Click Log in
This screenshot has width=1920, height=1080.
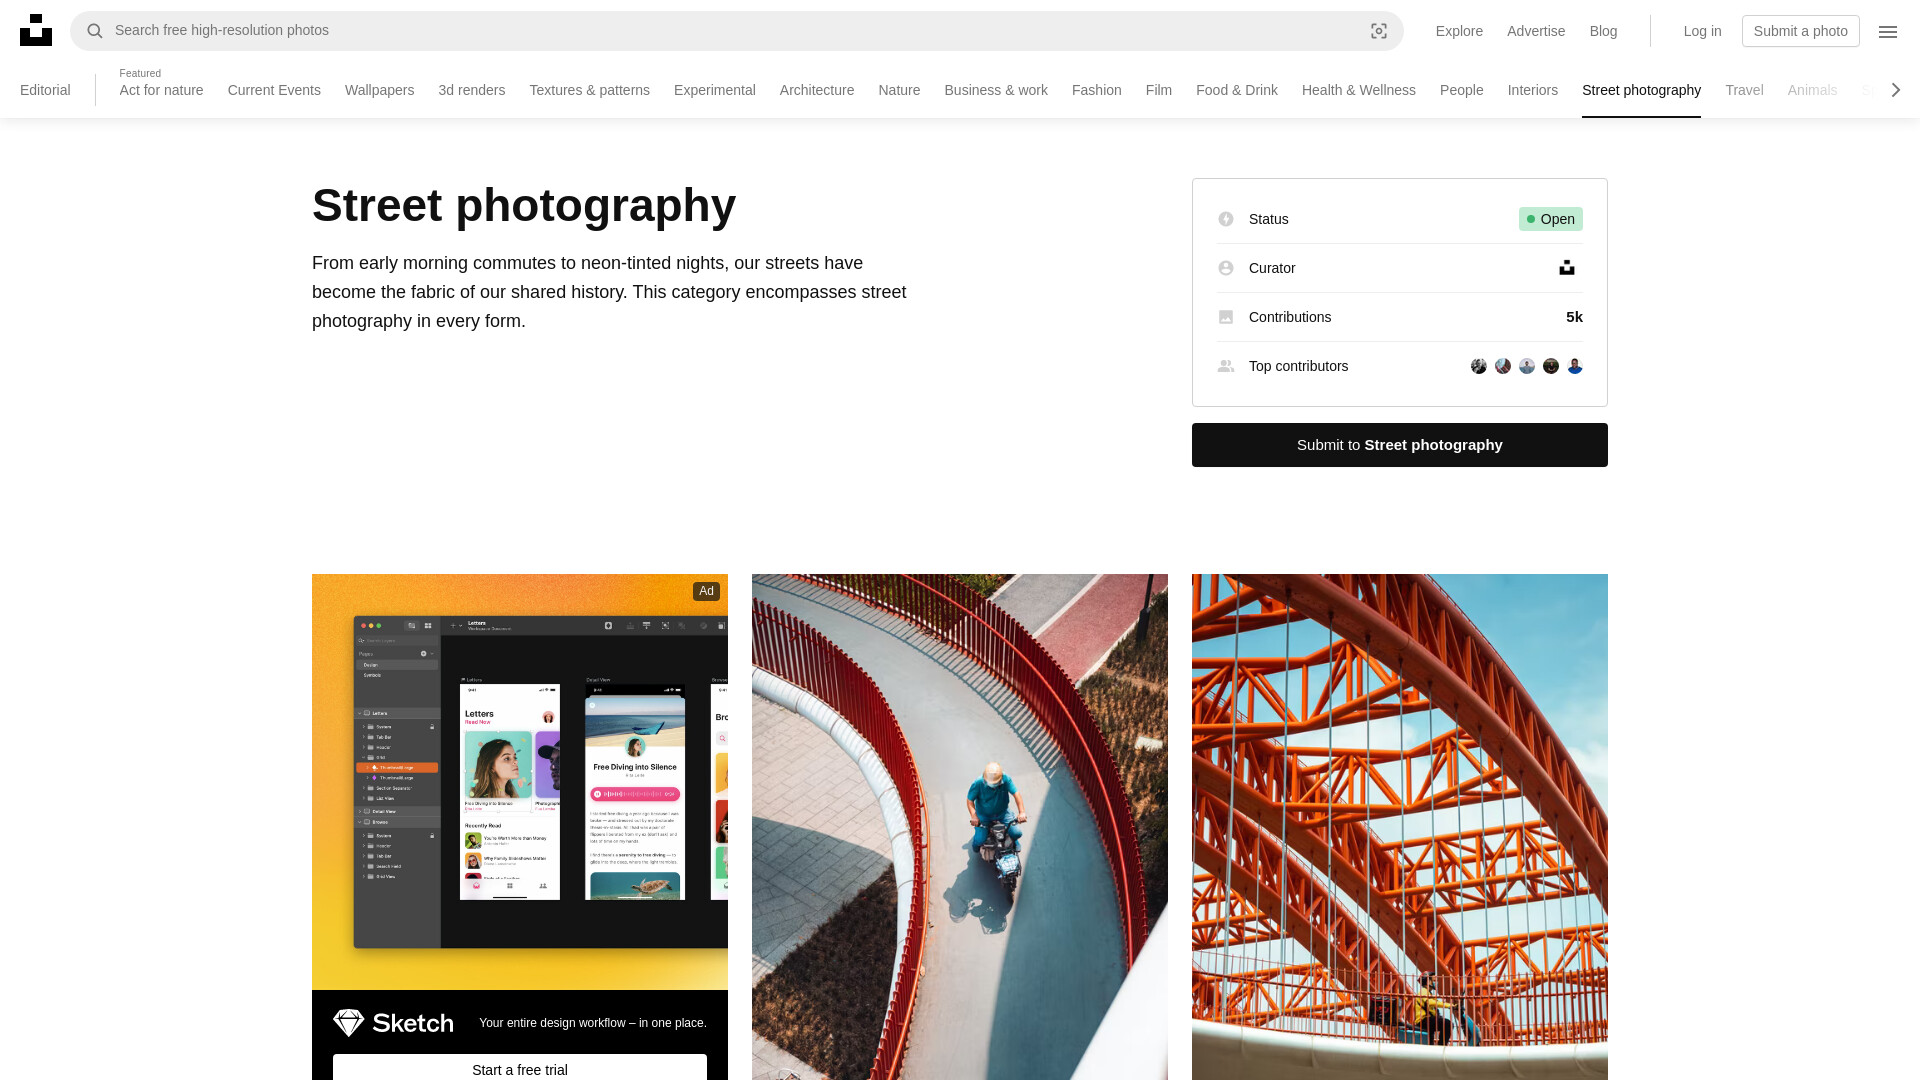tap(1702, 31)
